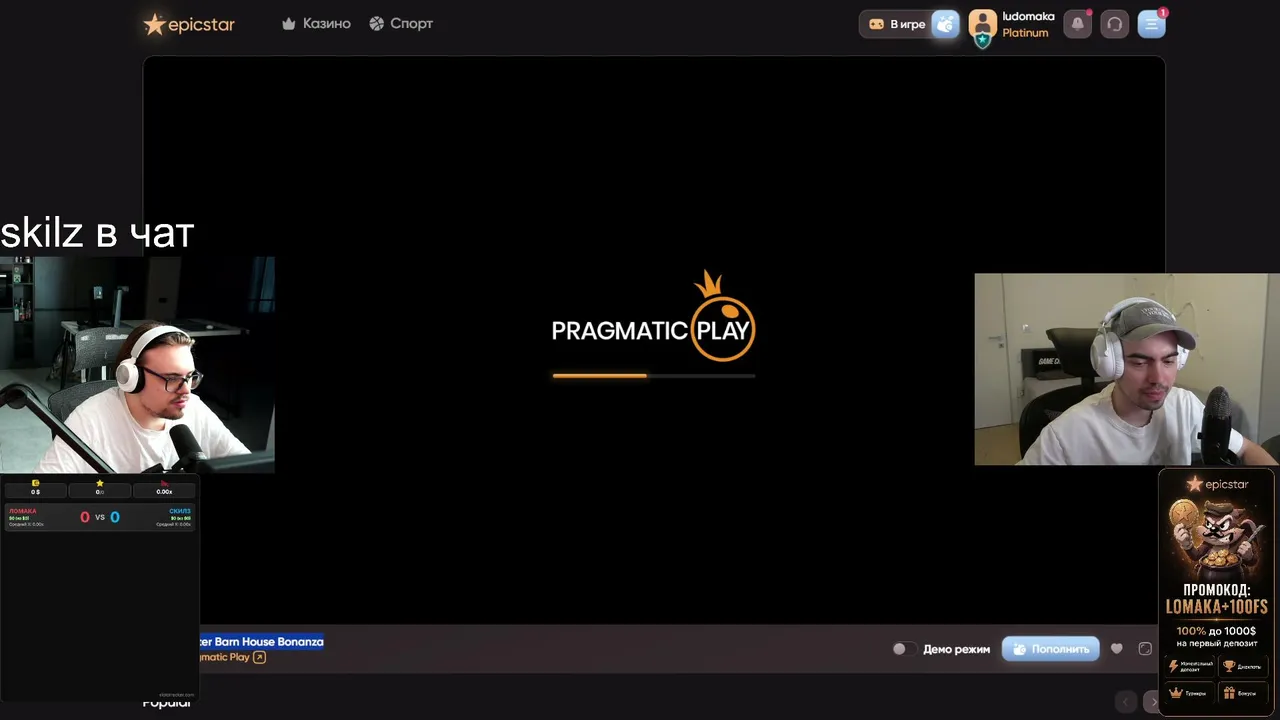Click the star tracker stat
The height and width of the screenshot is (720, 1280).
pos(99,488)
